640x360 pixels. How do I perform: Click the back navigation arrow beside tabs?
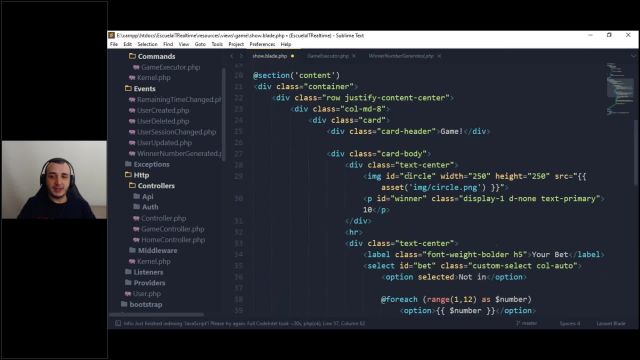point(231,56)
